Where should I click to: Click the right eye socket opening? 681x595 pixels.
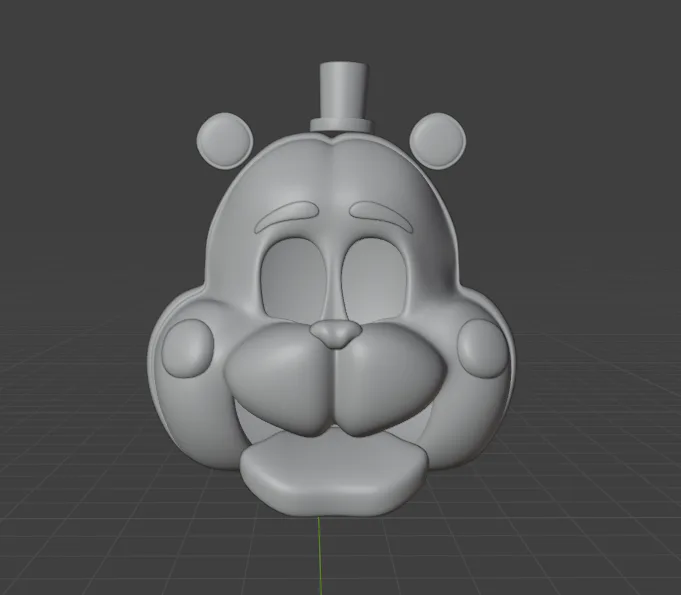[376, 278]
